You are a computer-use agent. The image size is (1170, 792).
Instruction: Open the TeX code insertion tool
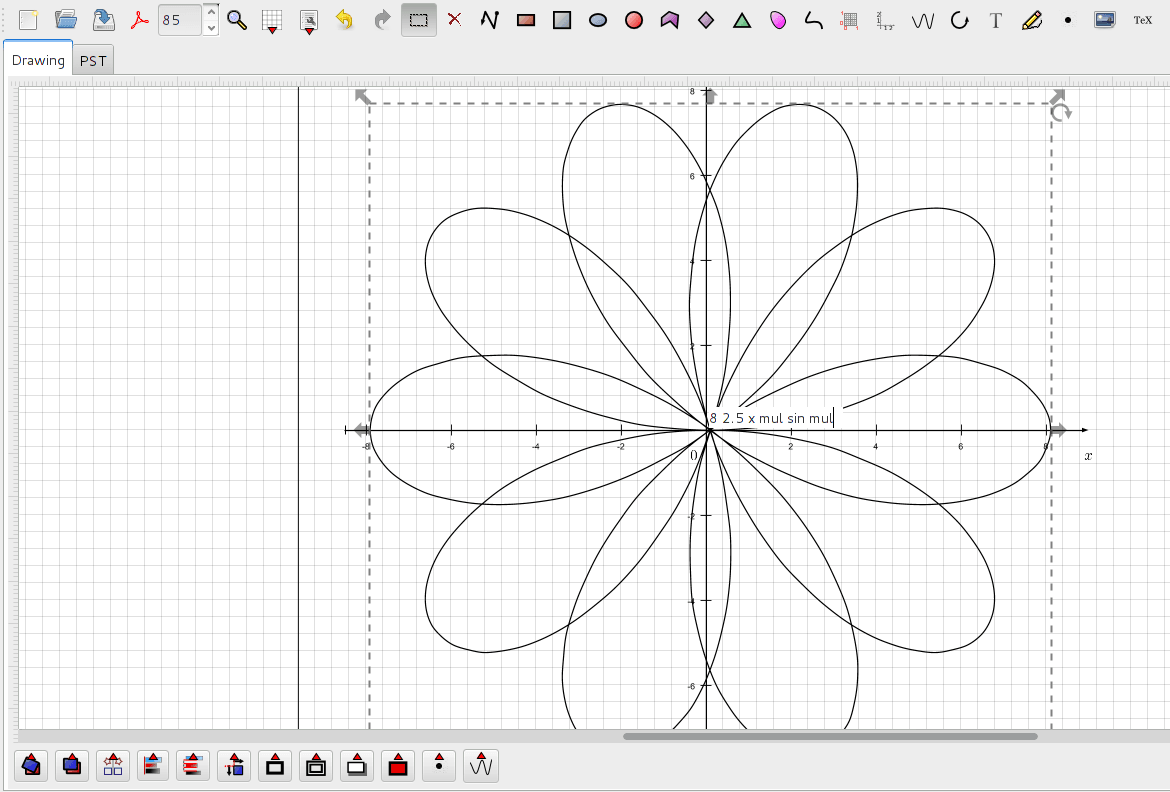[x=1142, y=20]
